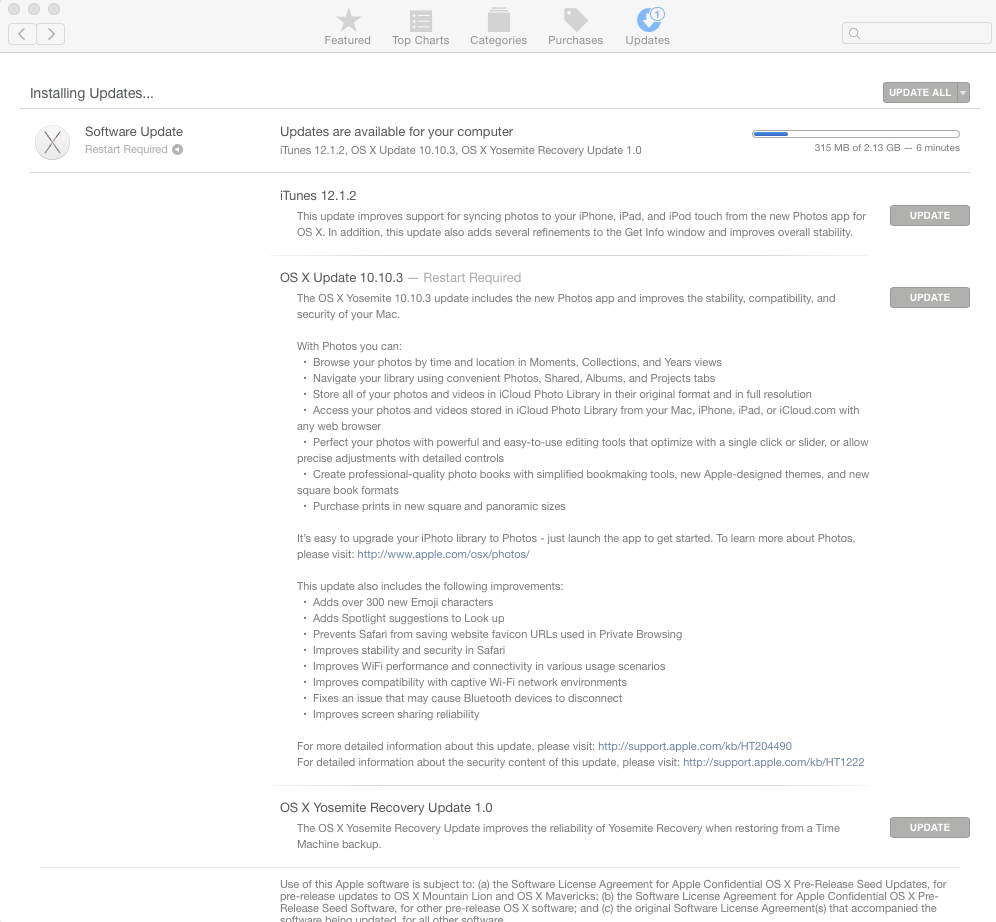Click the 'Installing Updates...' header text
The width and height of the screenshot is (996, 922).
91,93
